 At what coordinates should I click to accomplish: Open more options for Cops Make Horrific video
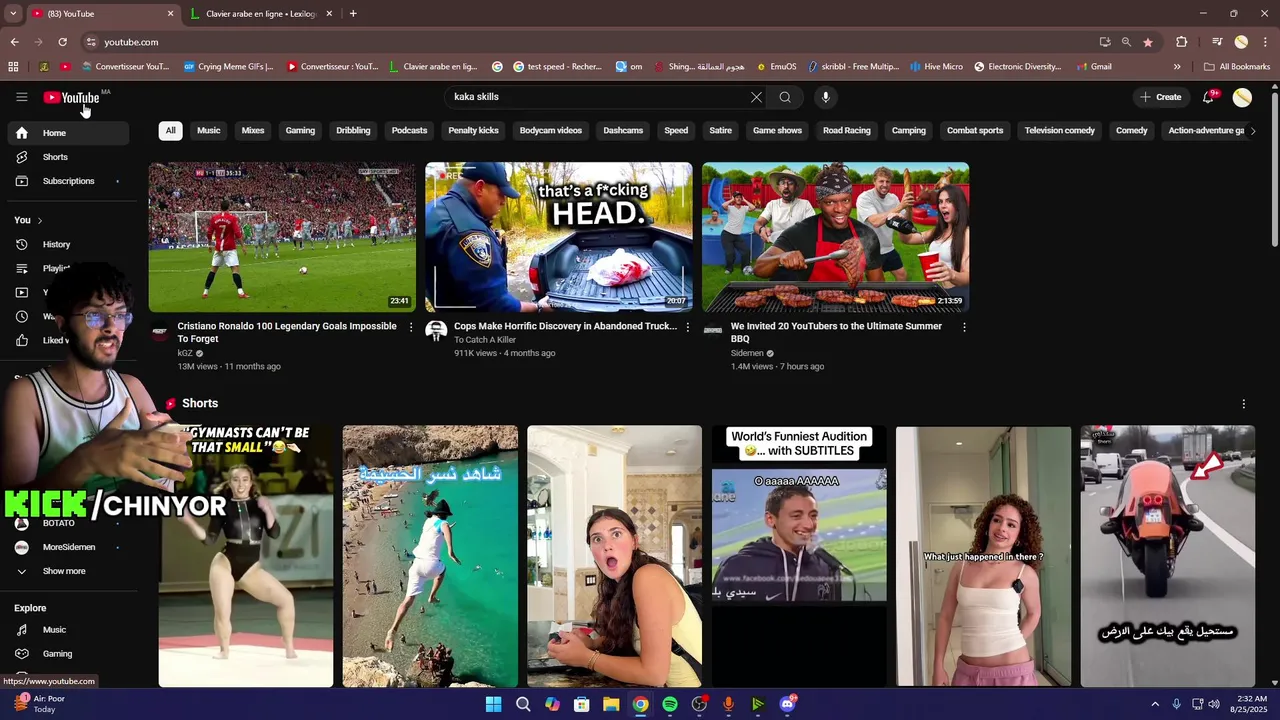pyautogui.click(x=687, y=327)
